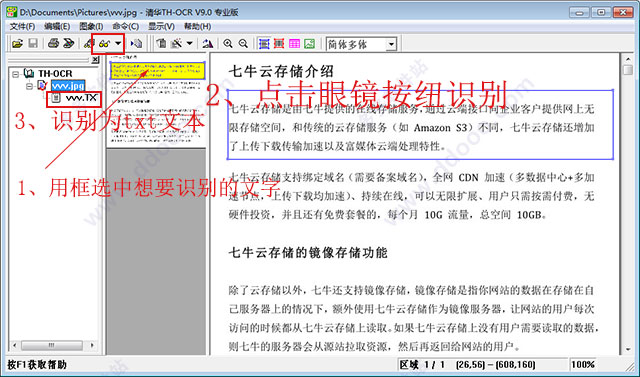Click document vertical scrollbar up arrow

click(628, 60)
